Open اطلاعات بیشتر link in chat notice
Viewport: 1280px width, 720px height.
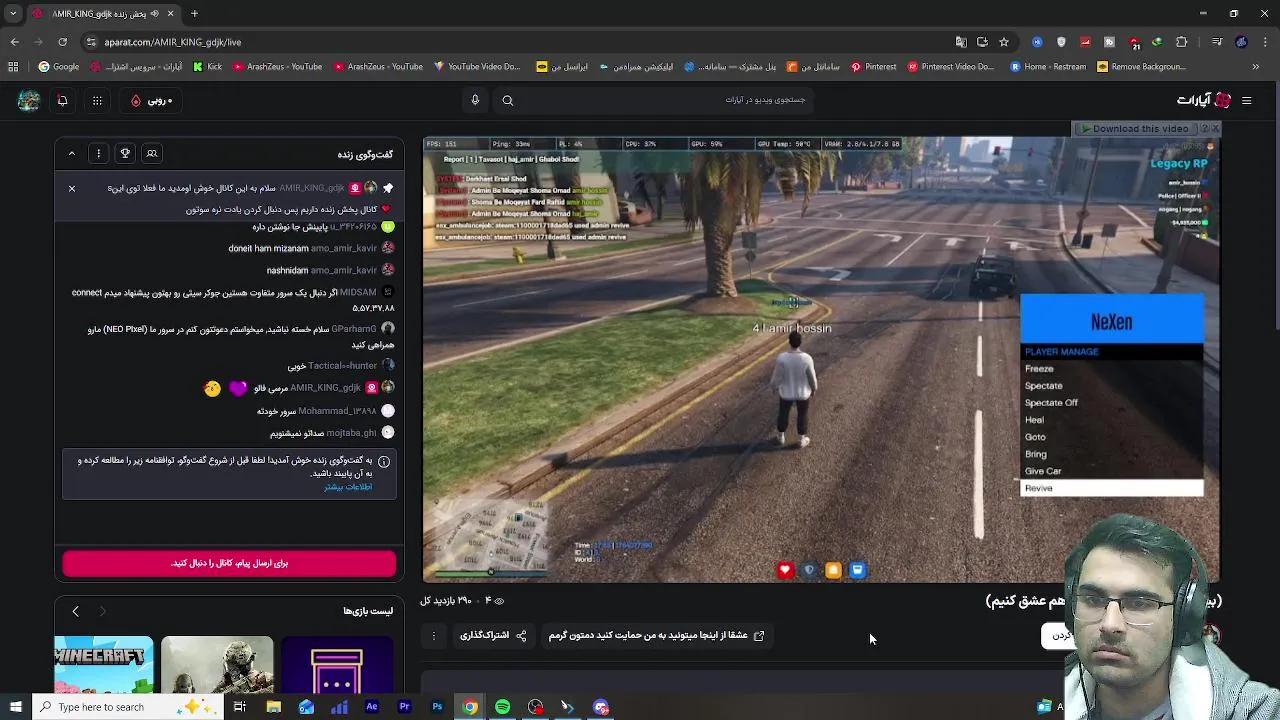[348, 487]
